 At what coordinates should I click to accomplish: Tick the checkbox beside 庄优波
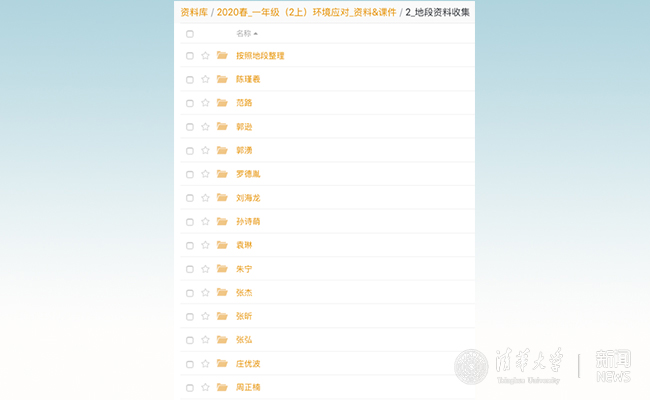tap(190, 364)
